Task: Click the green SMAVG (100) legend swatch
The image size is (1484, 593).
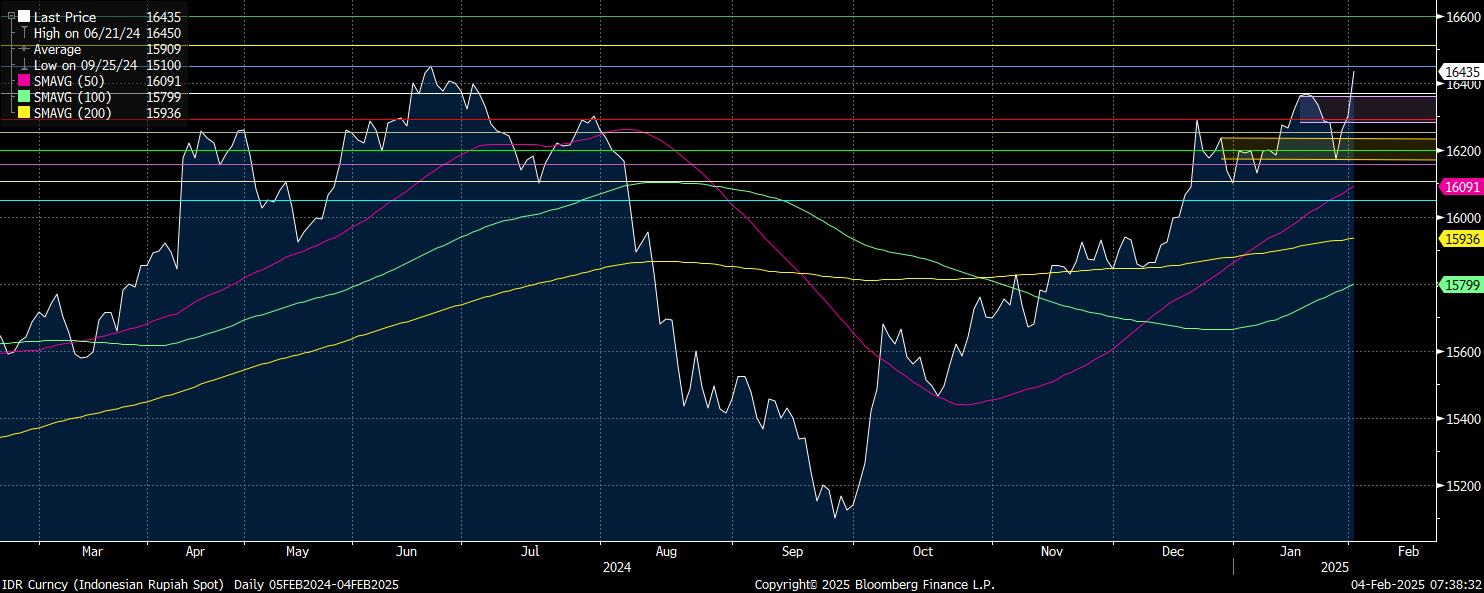Action: [x=24, y=97]
